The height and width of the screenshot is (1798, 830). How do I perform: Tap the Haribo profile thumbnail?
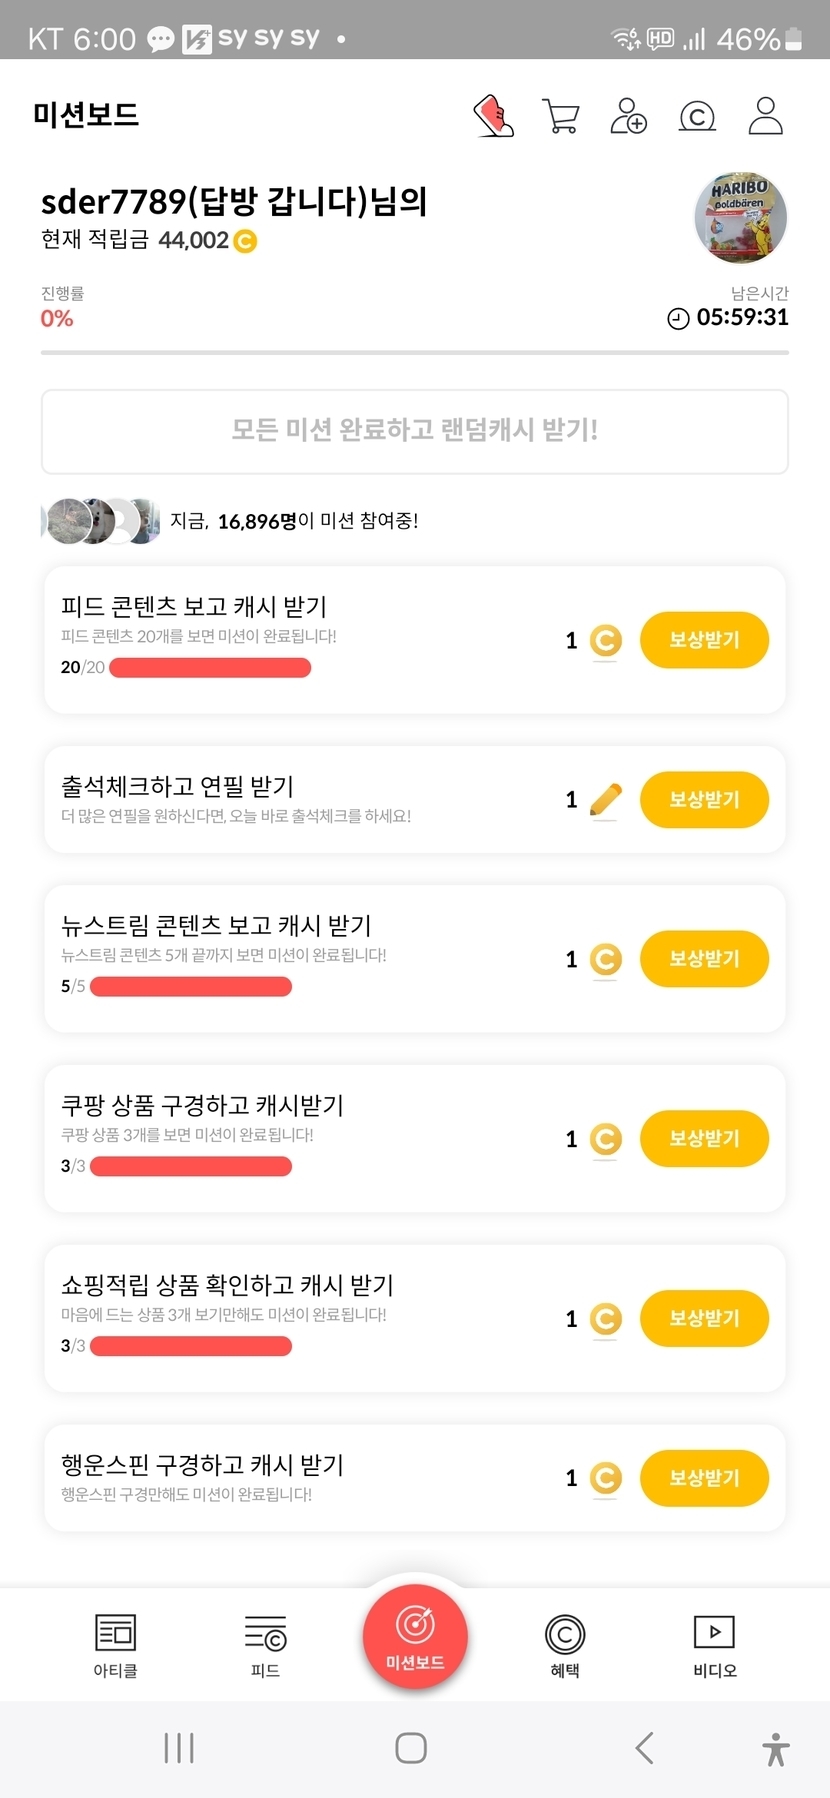(741, 218)
